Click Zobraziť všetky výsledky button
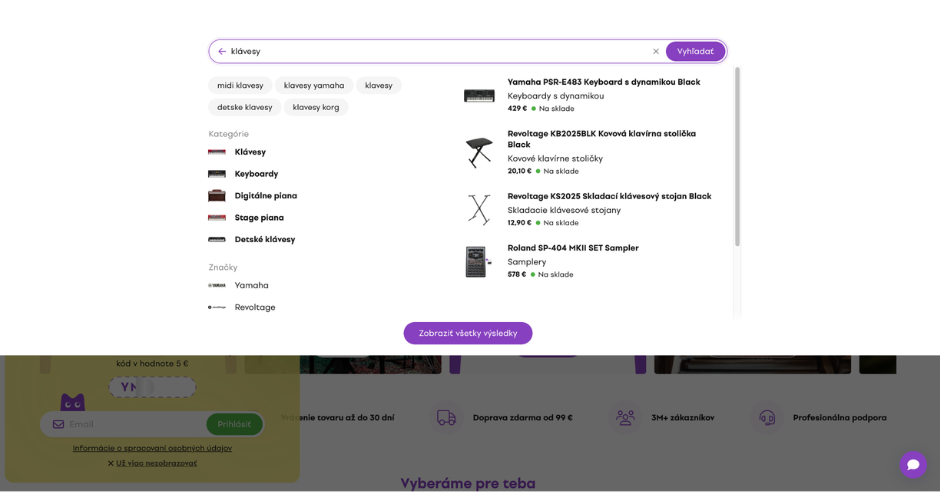Screen dimensions: 940x500 (468, 333)
